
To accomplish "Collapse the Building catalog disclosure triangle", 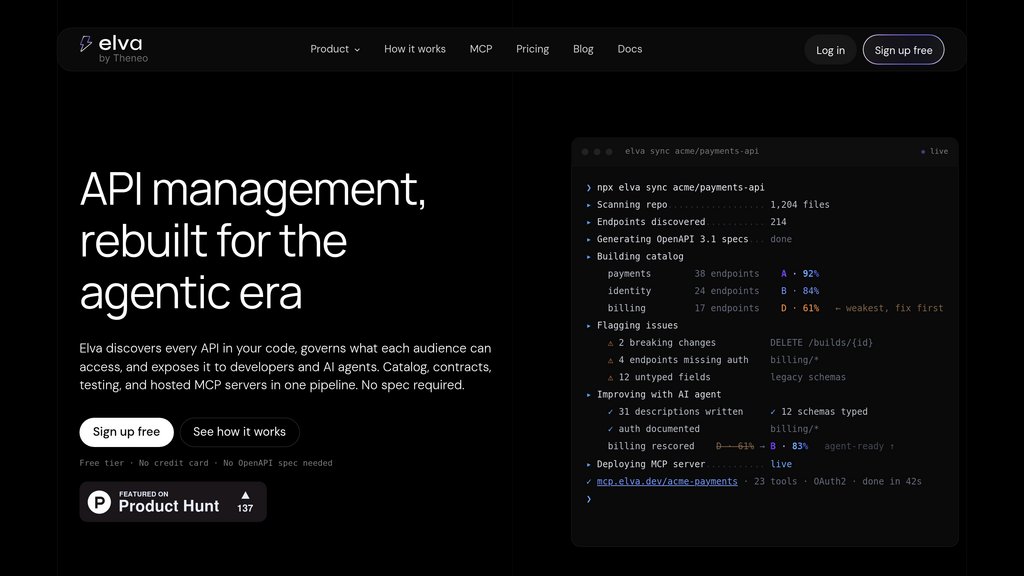I will pos(588,257).
